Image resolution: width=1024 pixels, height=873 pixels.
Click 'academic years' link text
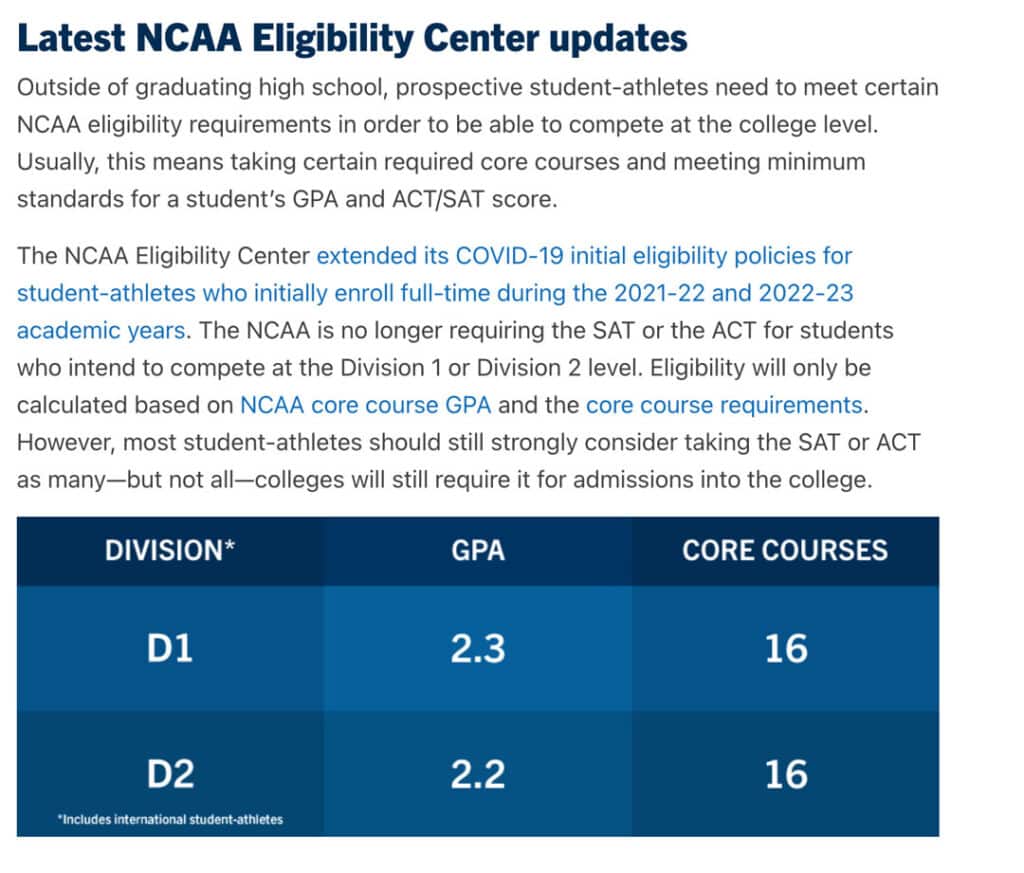coord(101,330)
